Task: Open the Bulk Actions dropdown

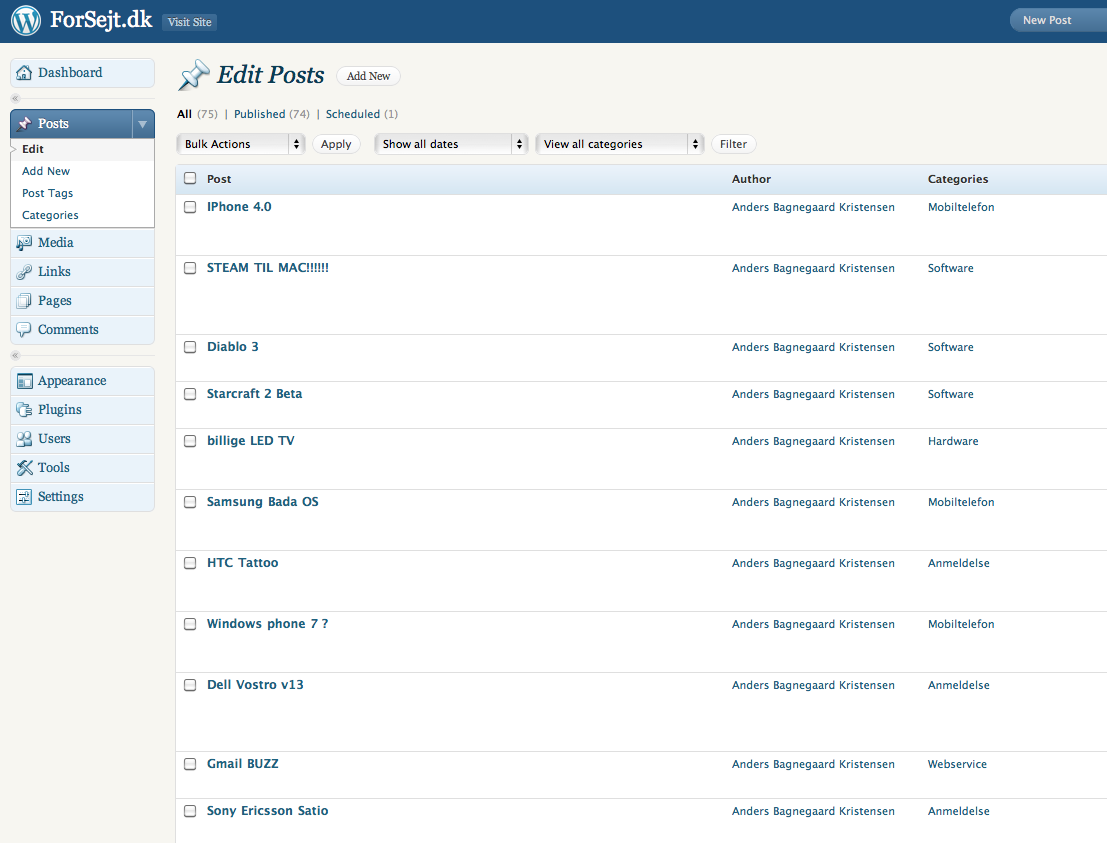Action: pyautogui.click(x=241, y=144)
